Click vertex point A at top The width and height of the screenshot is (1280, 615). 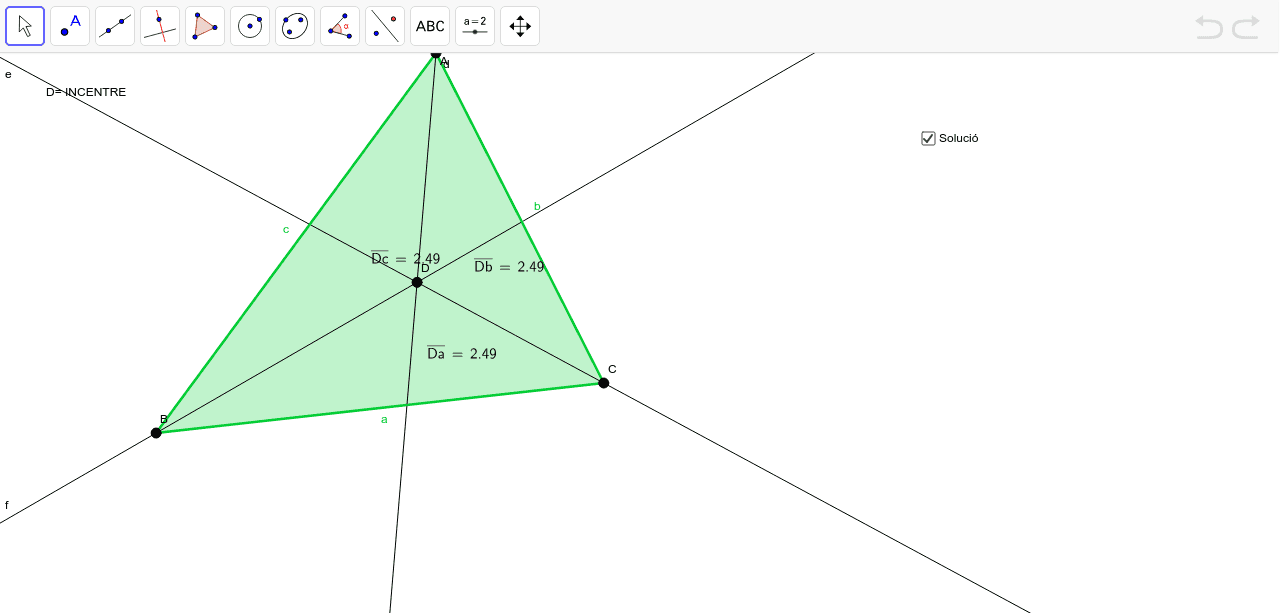point(436,54)
